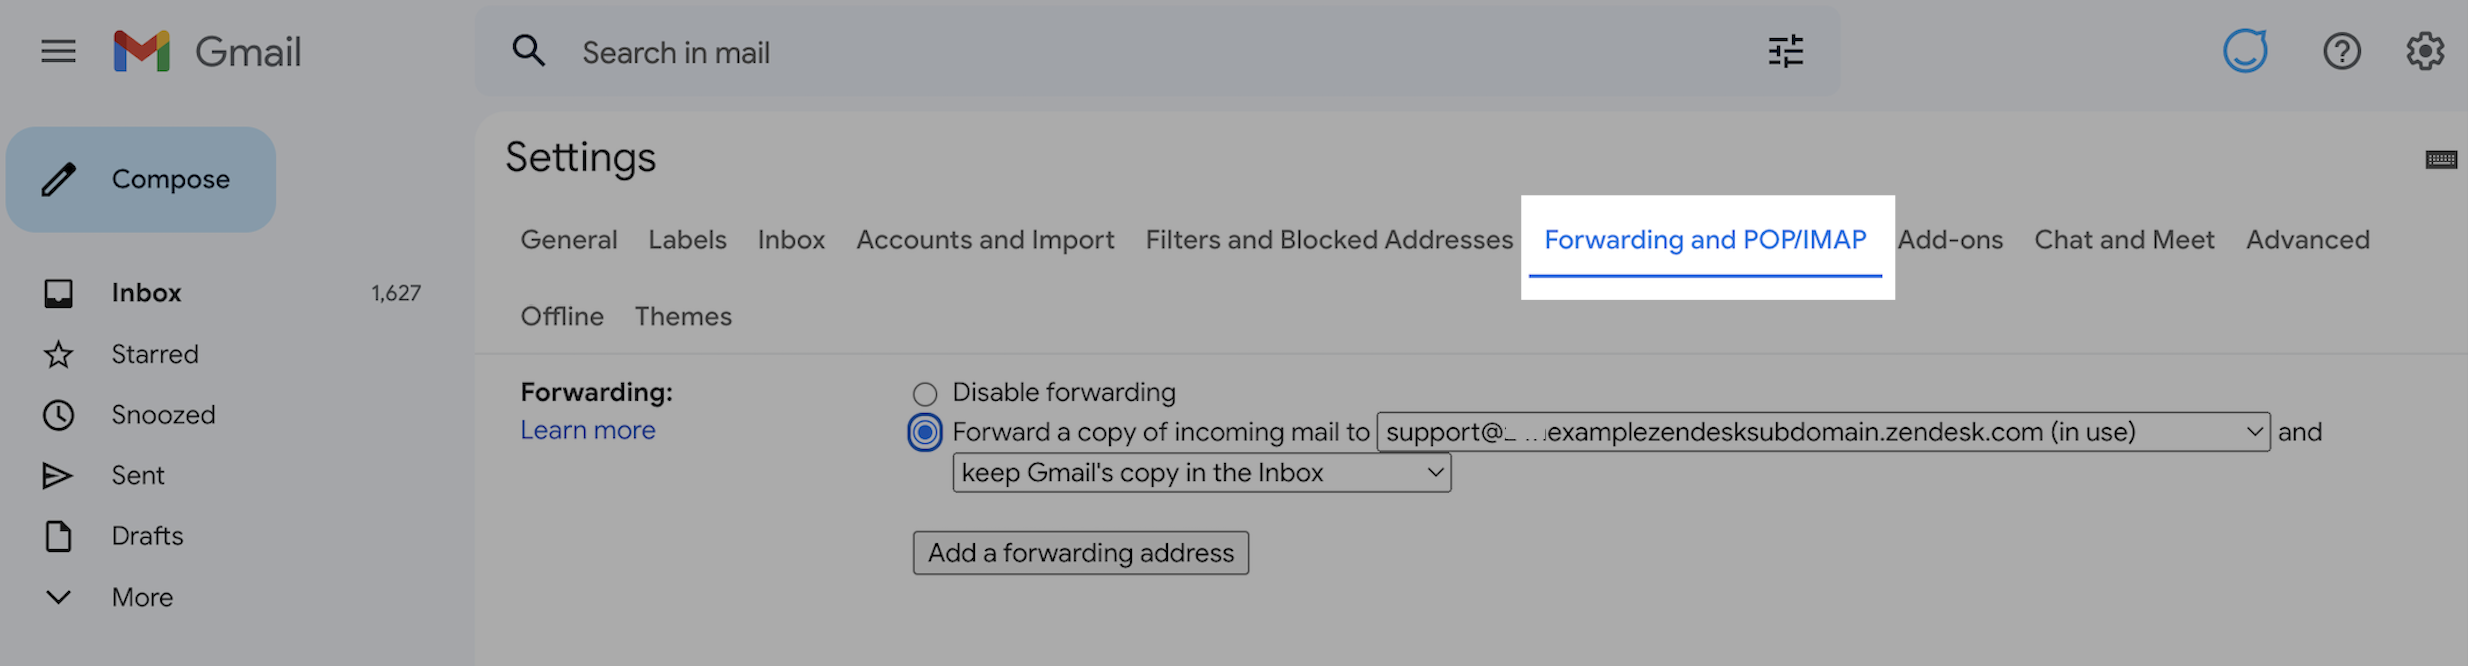
Task: Click the Sent paper plane icon
Action: [58, 475]
